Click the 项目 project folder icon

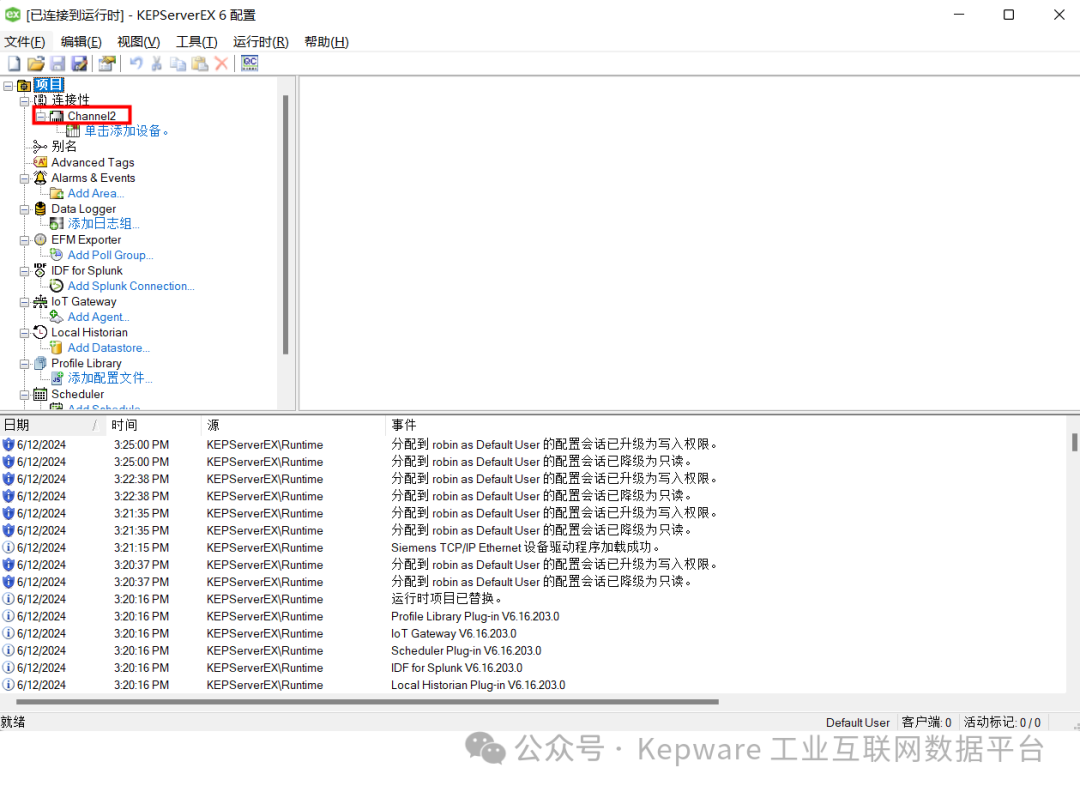(x=23, y=85)
